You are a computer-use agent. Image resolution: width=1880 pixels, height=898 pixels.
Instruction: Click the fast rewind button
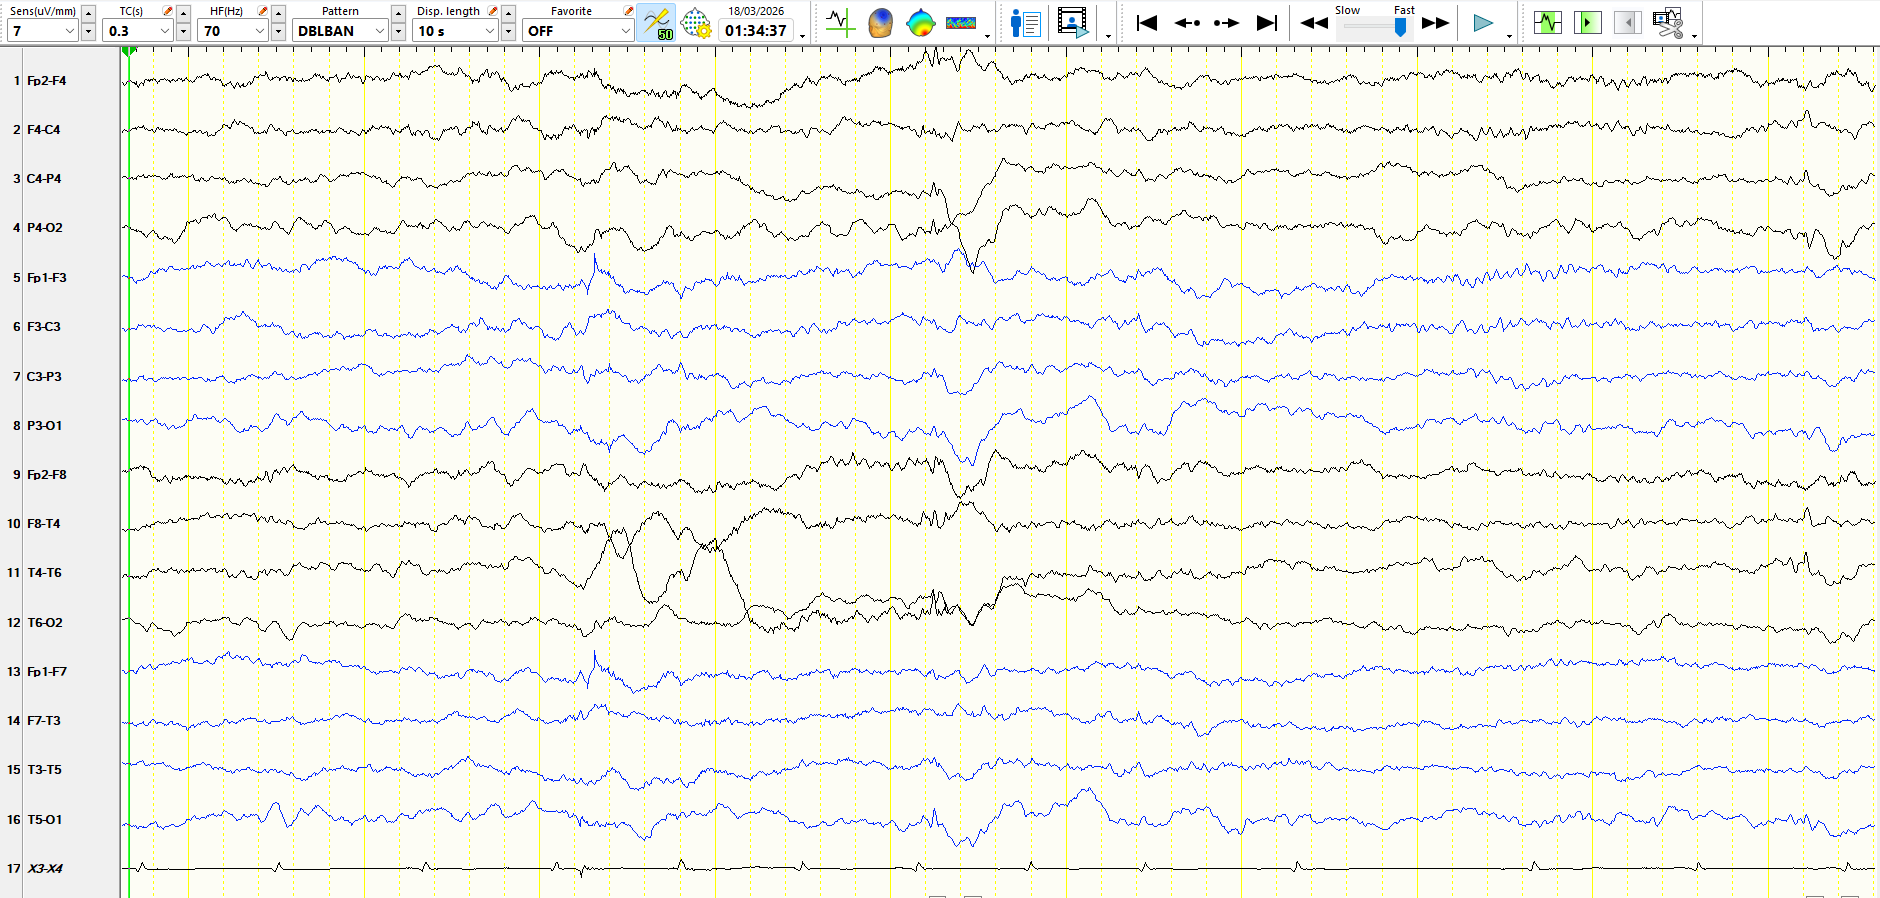(x=1314, y=22)
